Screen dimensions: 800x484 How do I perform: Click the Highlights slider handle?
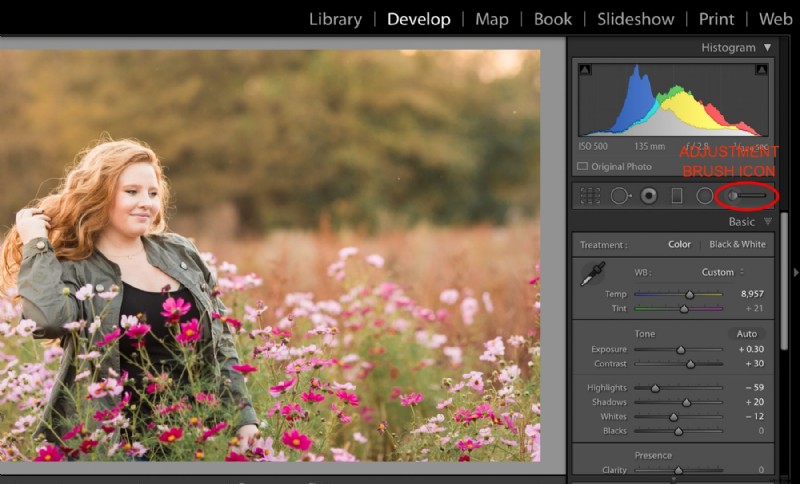coord(655,389)
